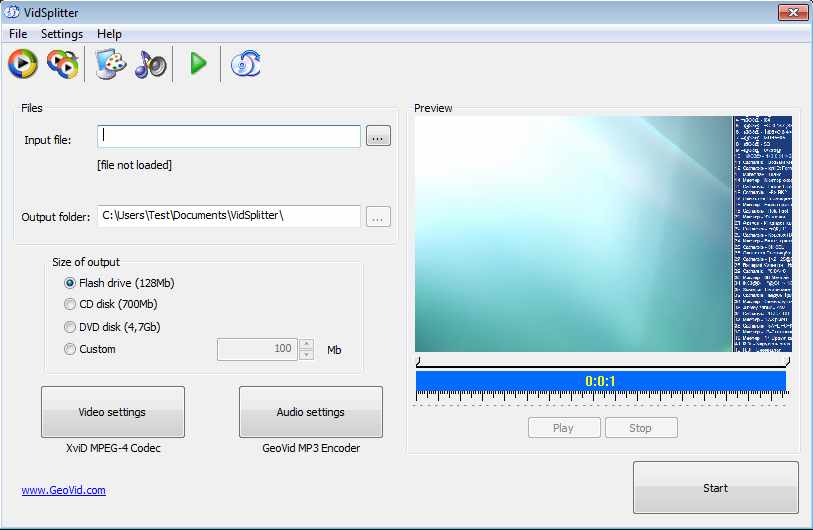Open the Help menu

(109, 34)
